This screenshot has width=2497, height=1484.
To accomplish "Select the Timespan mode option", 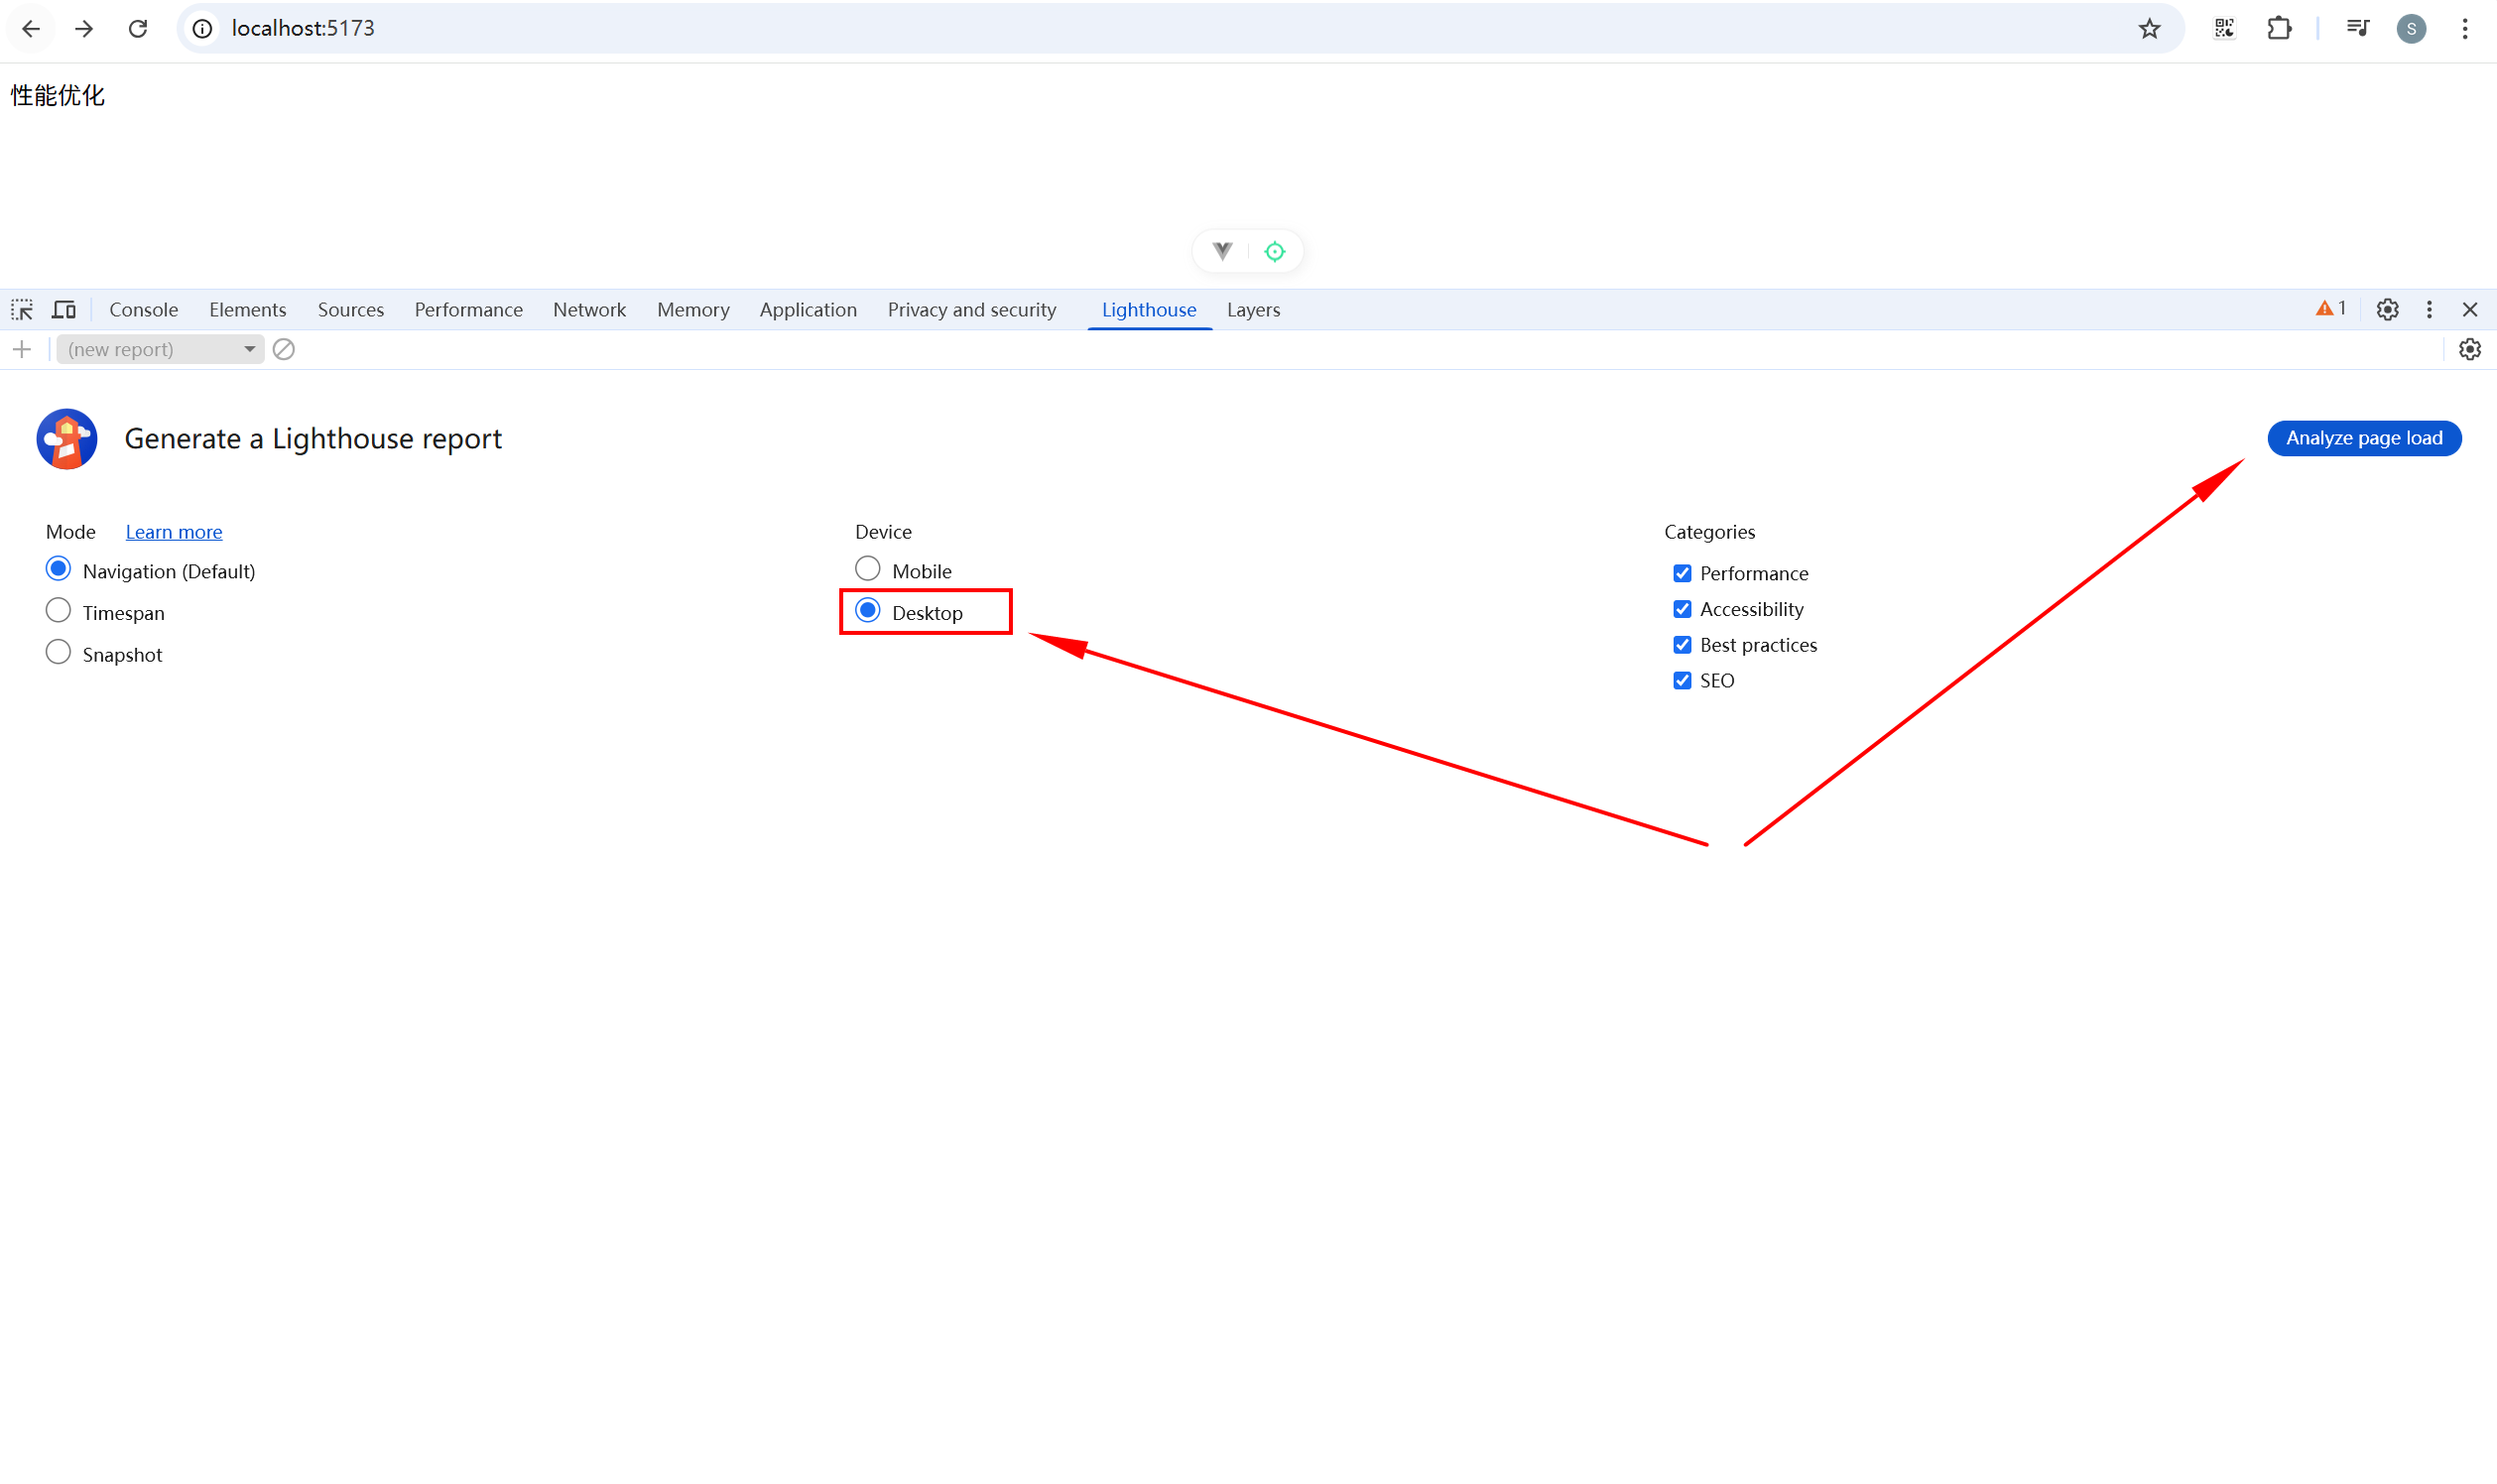I will click(x=59, y=611).
